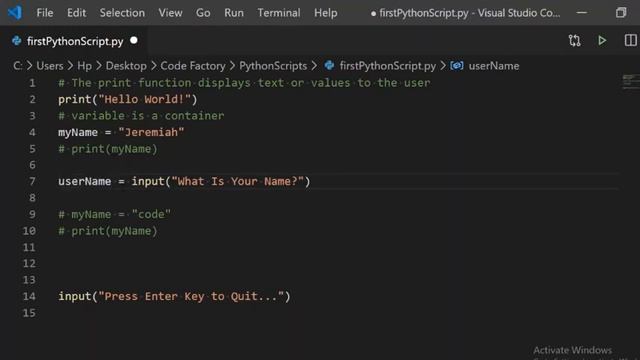Viewport: 640px width, 360px height.
Task: Open the Go menu
Action: 203,13
